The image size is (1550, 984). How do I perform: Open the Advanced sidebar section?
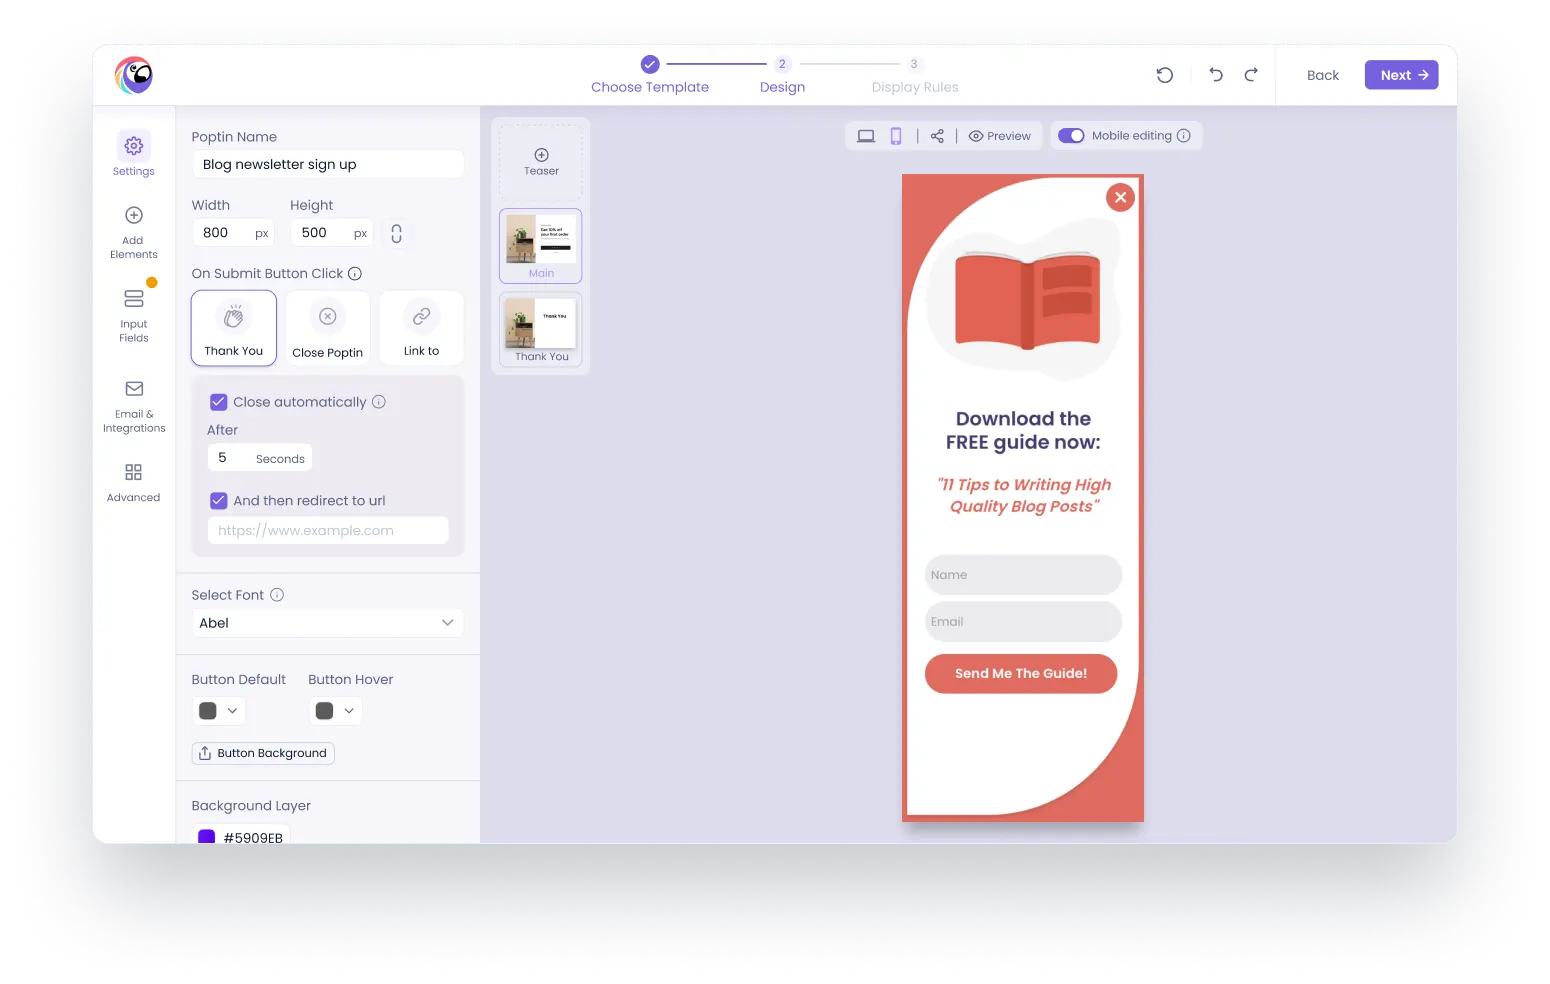133,482
